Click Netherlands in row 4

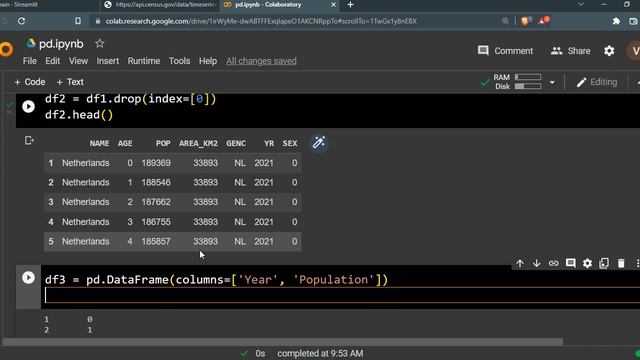(x=86, y=222)
